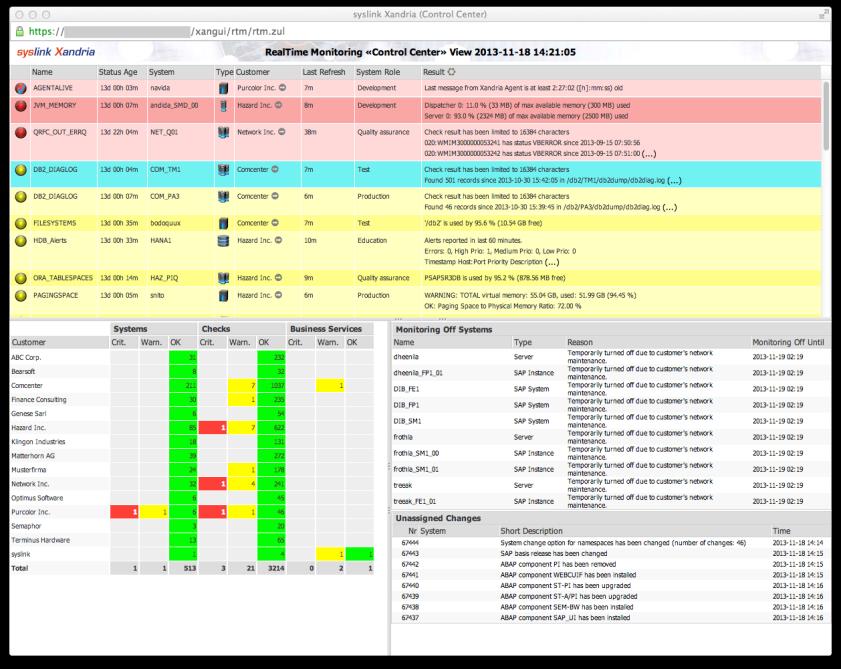Open customer menu icon in HANA1 row
This screenshot has width=841, height=669.
pos(278,240)
